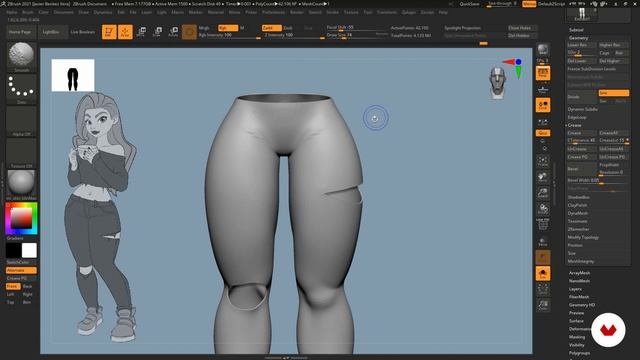Click the Zoom3D view icon

coord(542,193)
